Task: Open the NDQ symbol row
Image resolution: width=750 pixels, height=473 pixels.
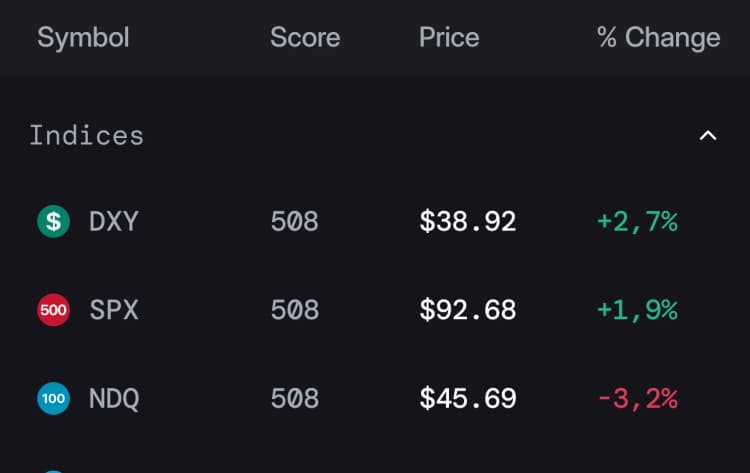Action: 375,398
